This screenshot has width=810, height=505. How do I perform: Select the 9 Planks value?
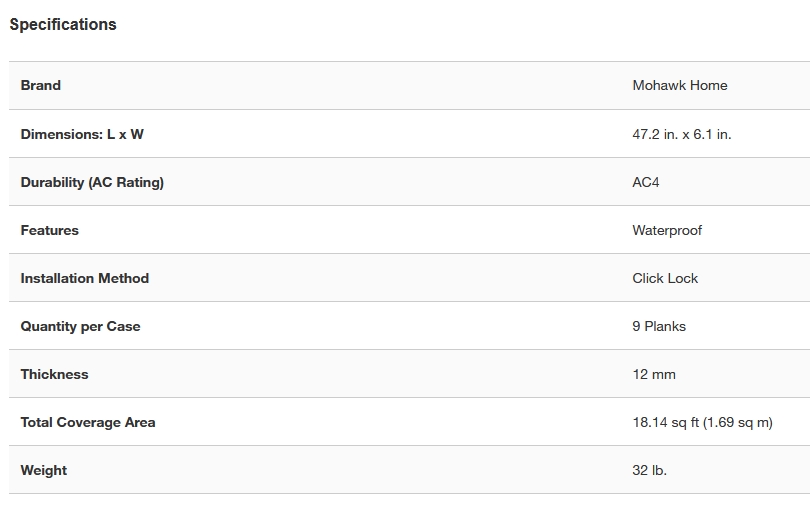point(659,326)
